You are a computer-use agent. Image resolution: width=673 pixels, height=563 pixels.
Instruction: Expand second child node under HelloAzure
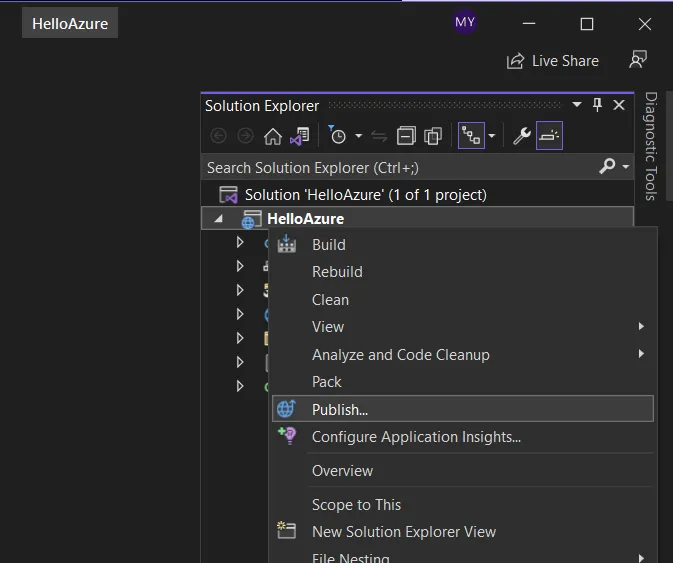[x=240, y=266]
